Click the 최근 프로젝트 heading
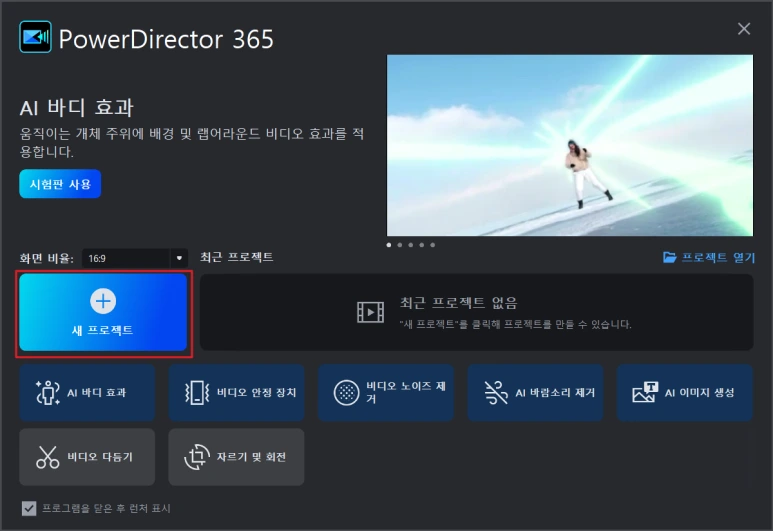The height and width of the screenshot is (531, 773). pos(237,257)
